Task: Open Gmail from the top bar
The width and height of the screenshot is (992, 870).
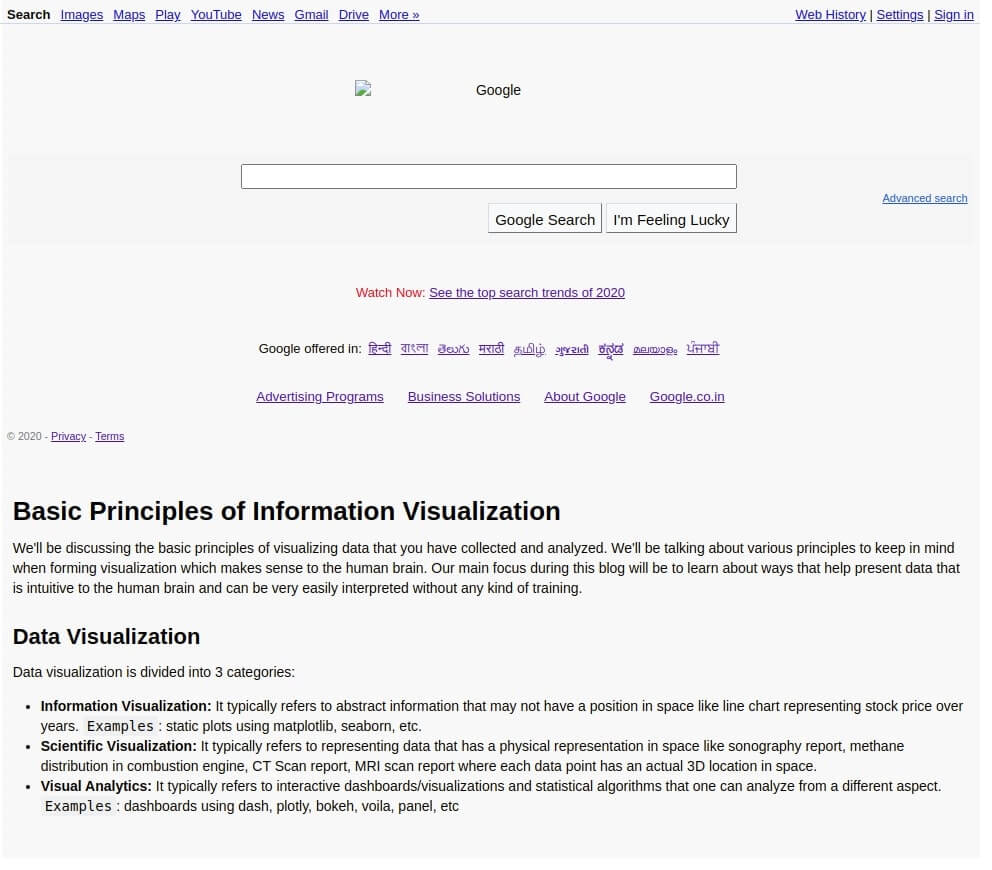Action: pyautogui.click(x=311, y=15)
